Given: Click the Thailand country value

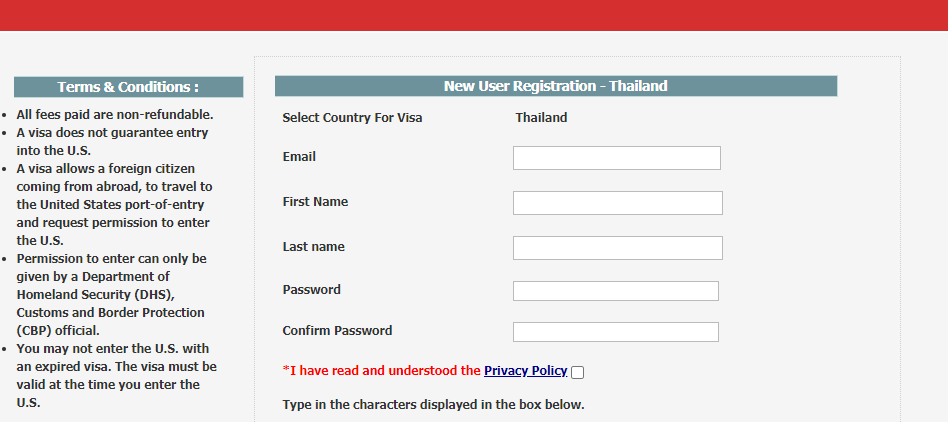Looking at the screenshot, I should 541,118.
